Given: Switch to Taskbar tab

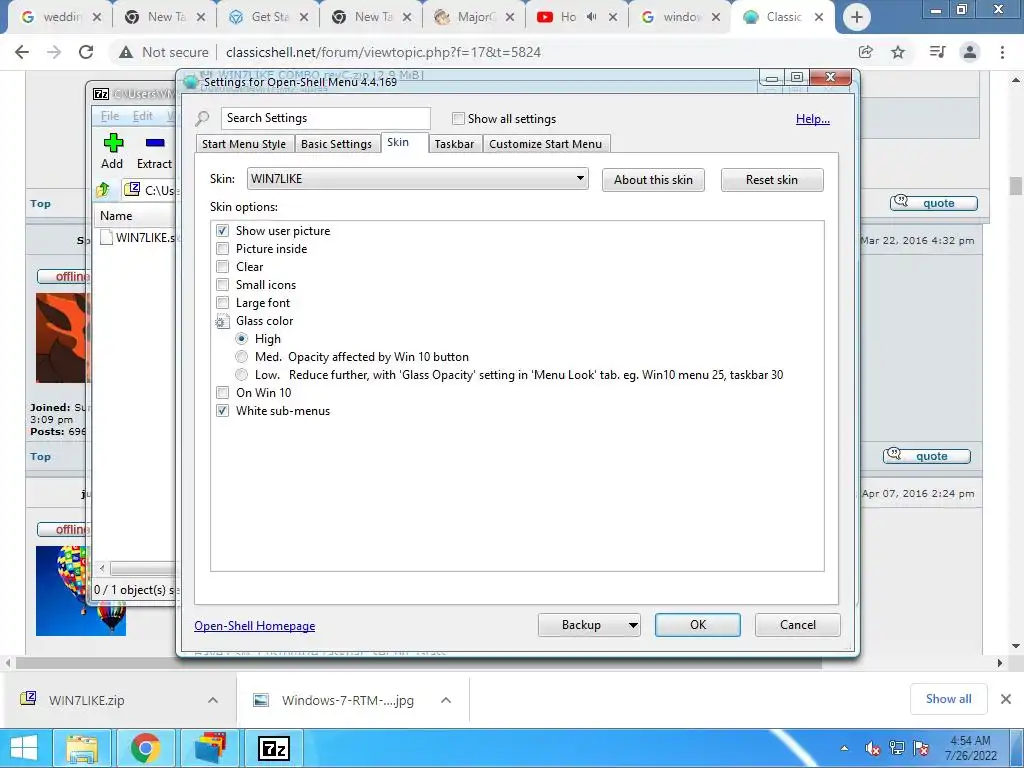Looking at the screenshot, I should (x=455, y=144).
